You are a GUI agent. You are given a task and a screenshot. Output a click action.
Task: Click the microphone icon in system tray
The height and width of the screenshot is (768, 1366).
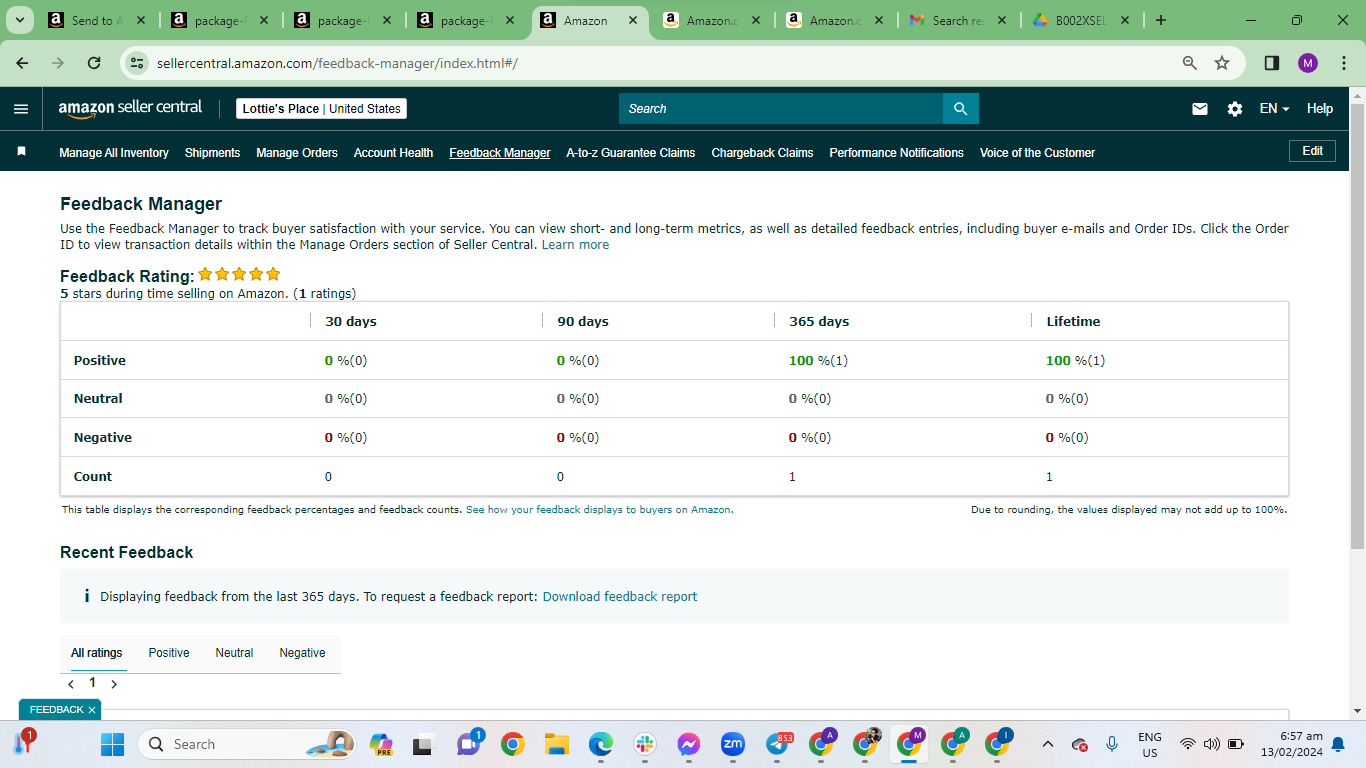tap(1111, 744)
